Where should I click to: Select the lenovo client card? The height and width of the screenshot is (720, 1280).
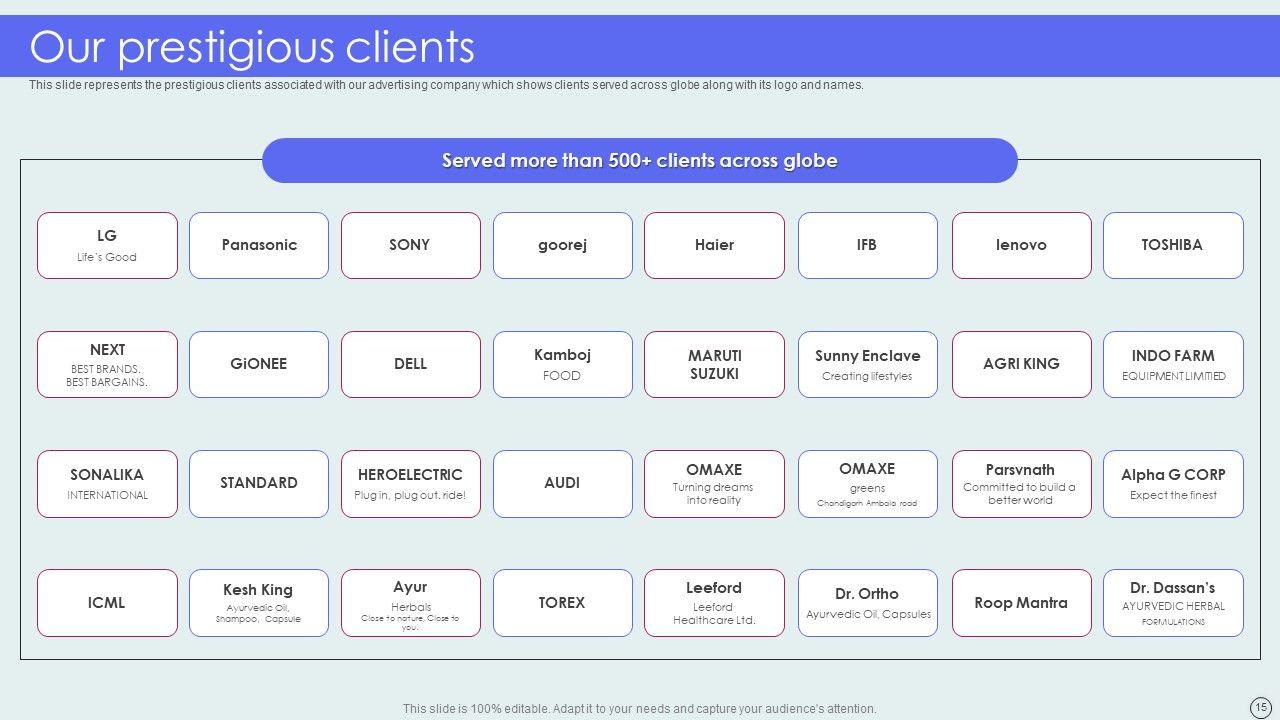pos(1022,245)
